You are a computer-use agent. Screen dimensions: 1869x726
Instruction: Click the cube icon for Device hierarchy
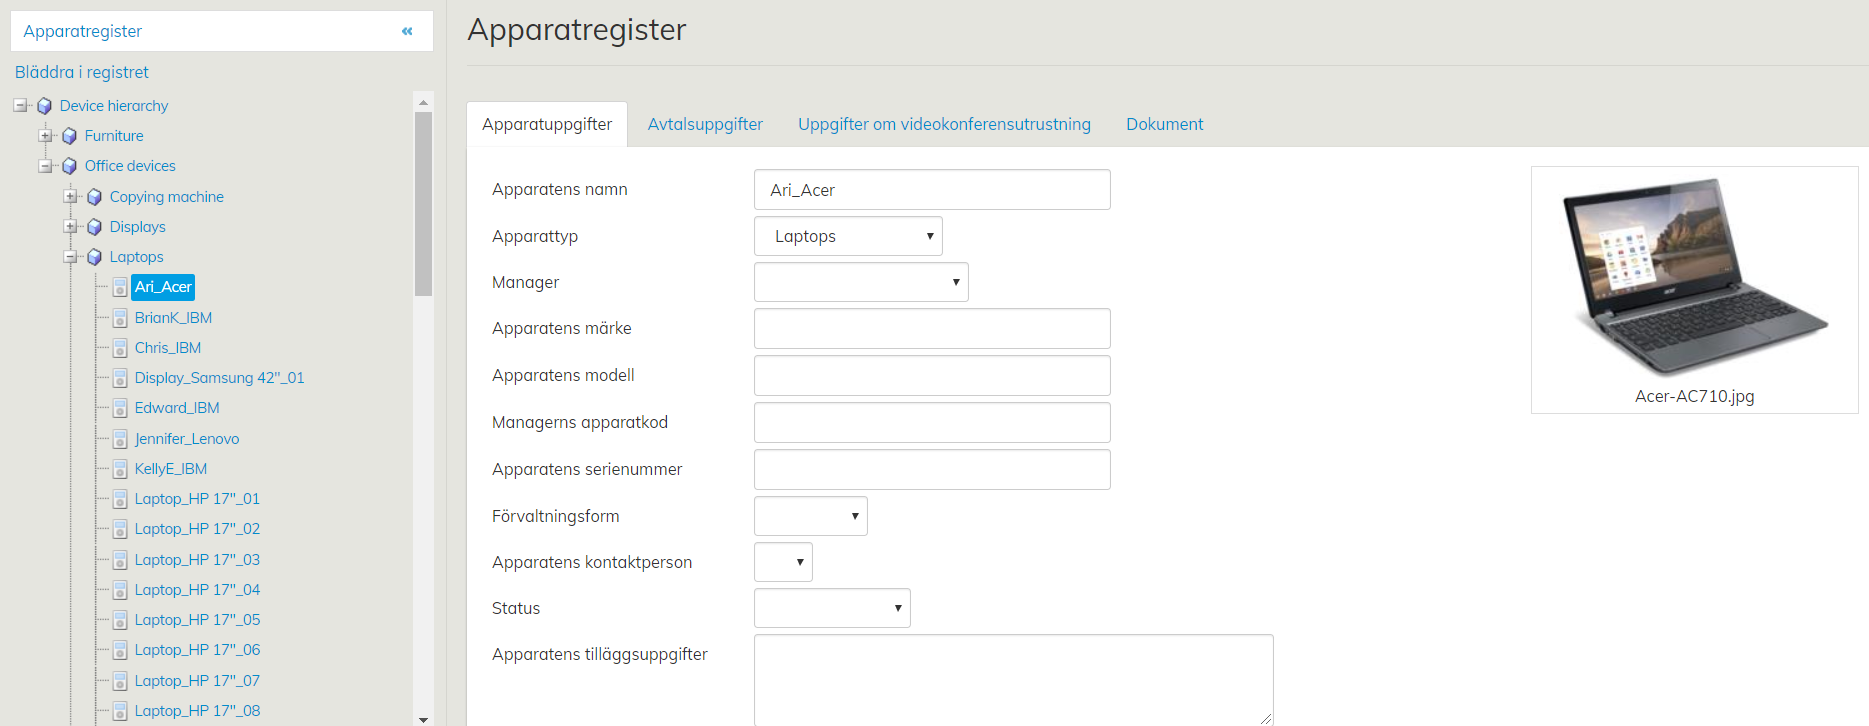point(44,106)
